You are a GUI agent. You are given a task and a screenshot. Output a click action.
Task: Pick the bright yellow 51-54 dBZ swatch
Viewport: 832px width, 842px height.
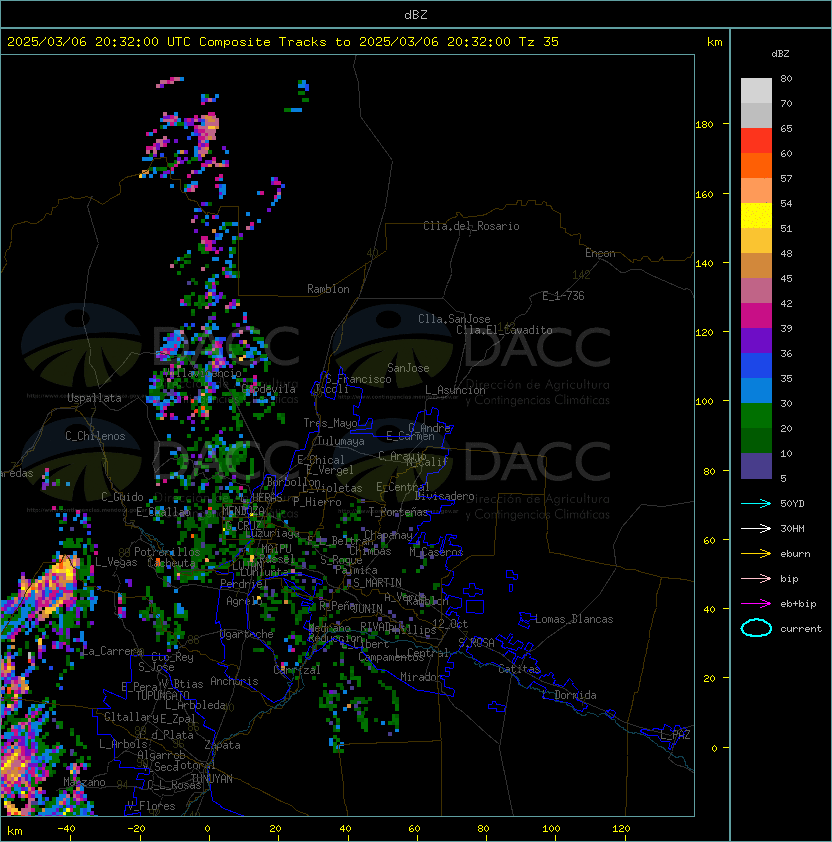tap(756, 216)
